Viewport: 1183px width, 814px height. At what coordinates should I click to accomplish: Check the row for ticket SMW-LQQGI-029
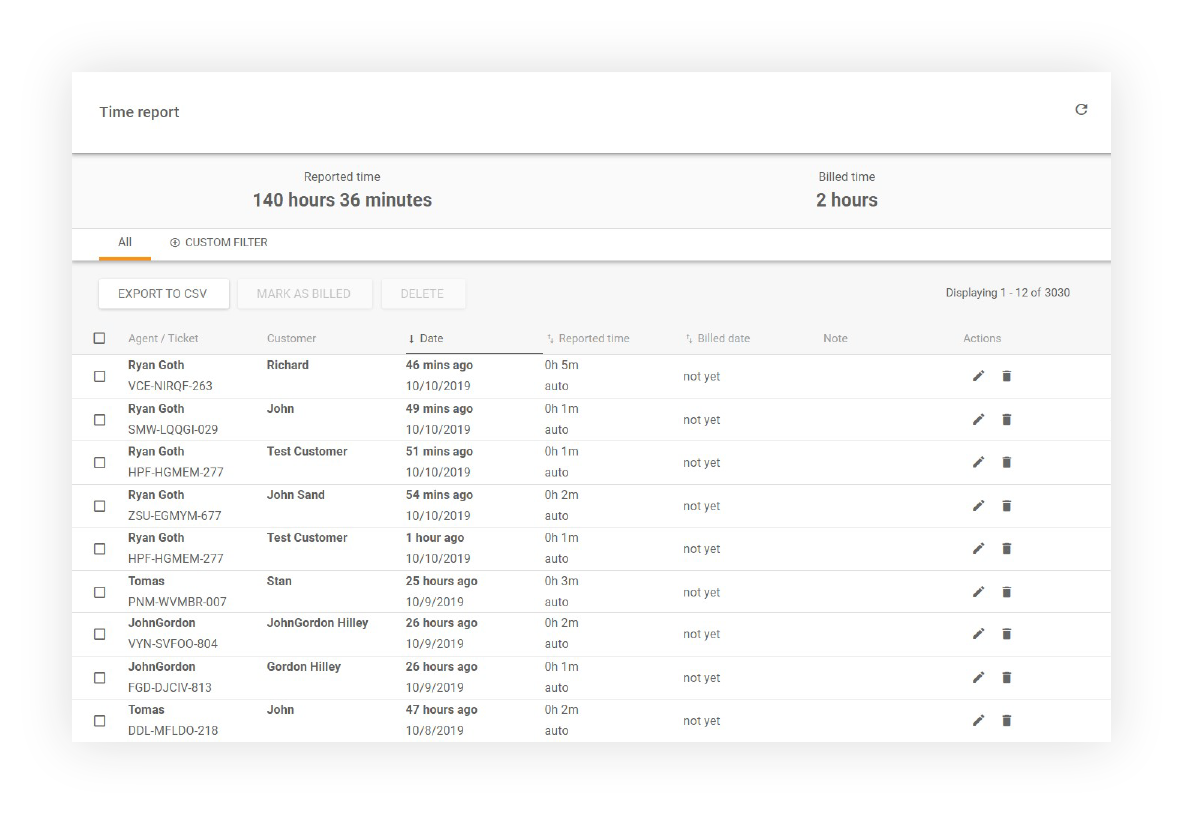pyautogui.click(x=99, y=419)
